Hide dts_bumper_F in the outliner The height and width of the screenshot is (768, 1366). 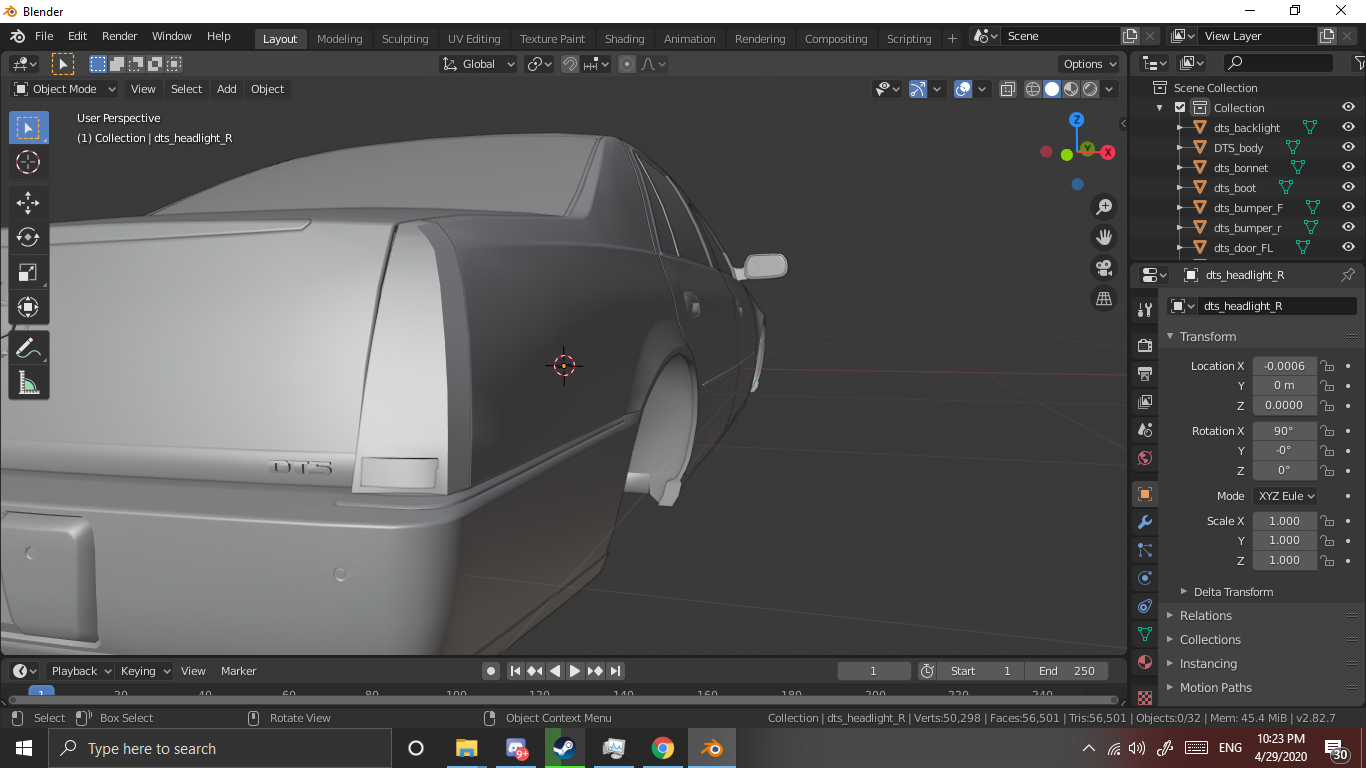point(1348,207)
